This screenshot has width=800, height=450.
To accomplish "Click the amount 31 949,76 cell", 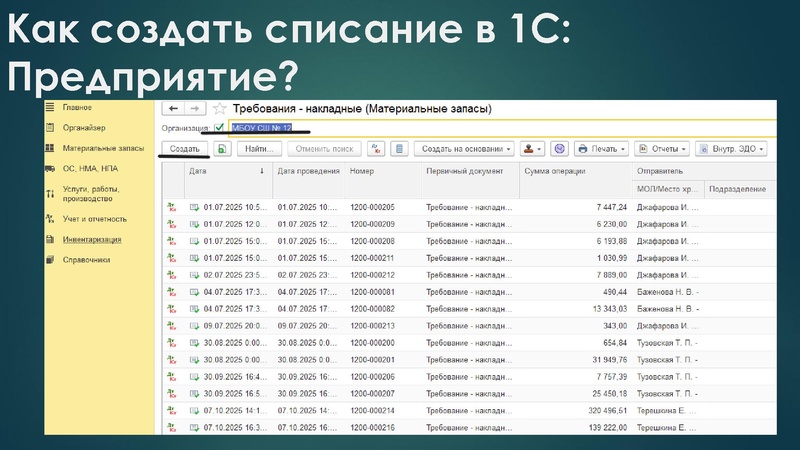I will click(x=576, y=360).
